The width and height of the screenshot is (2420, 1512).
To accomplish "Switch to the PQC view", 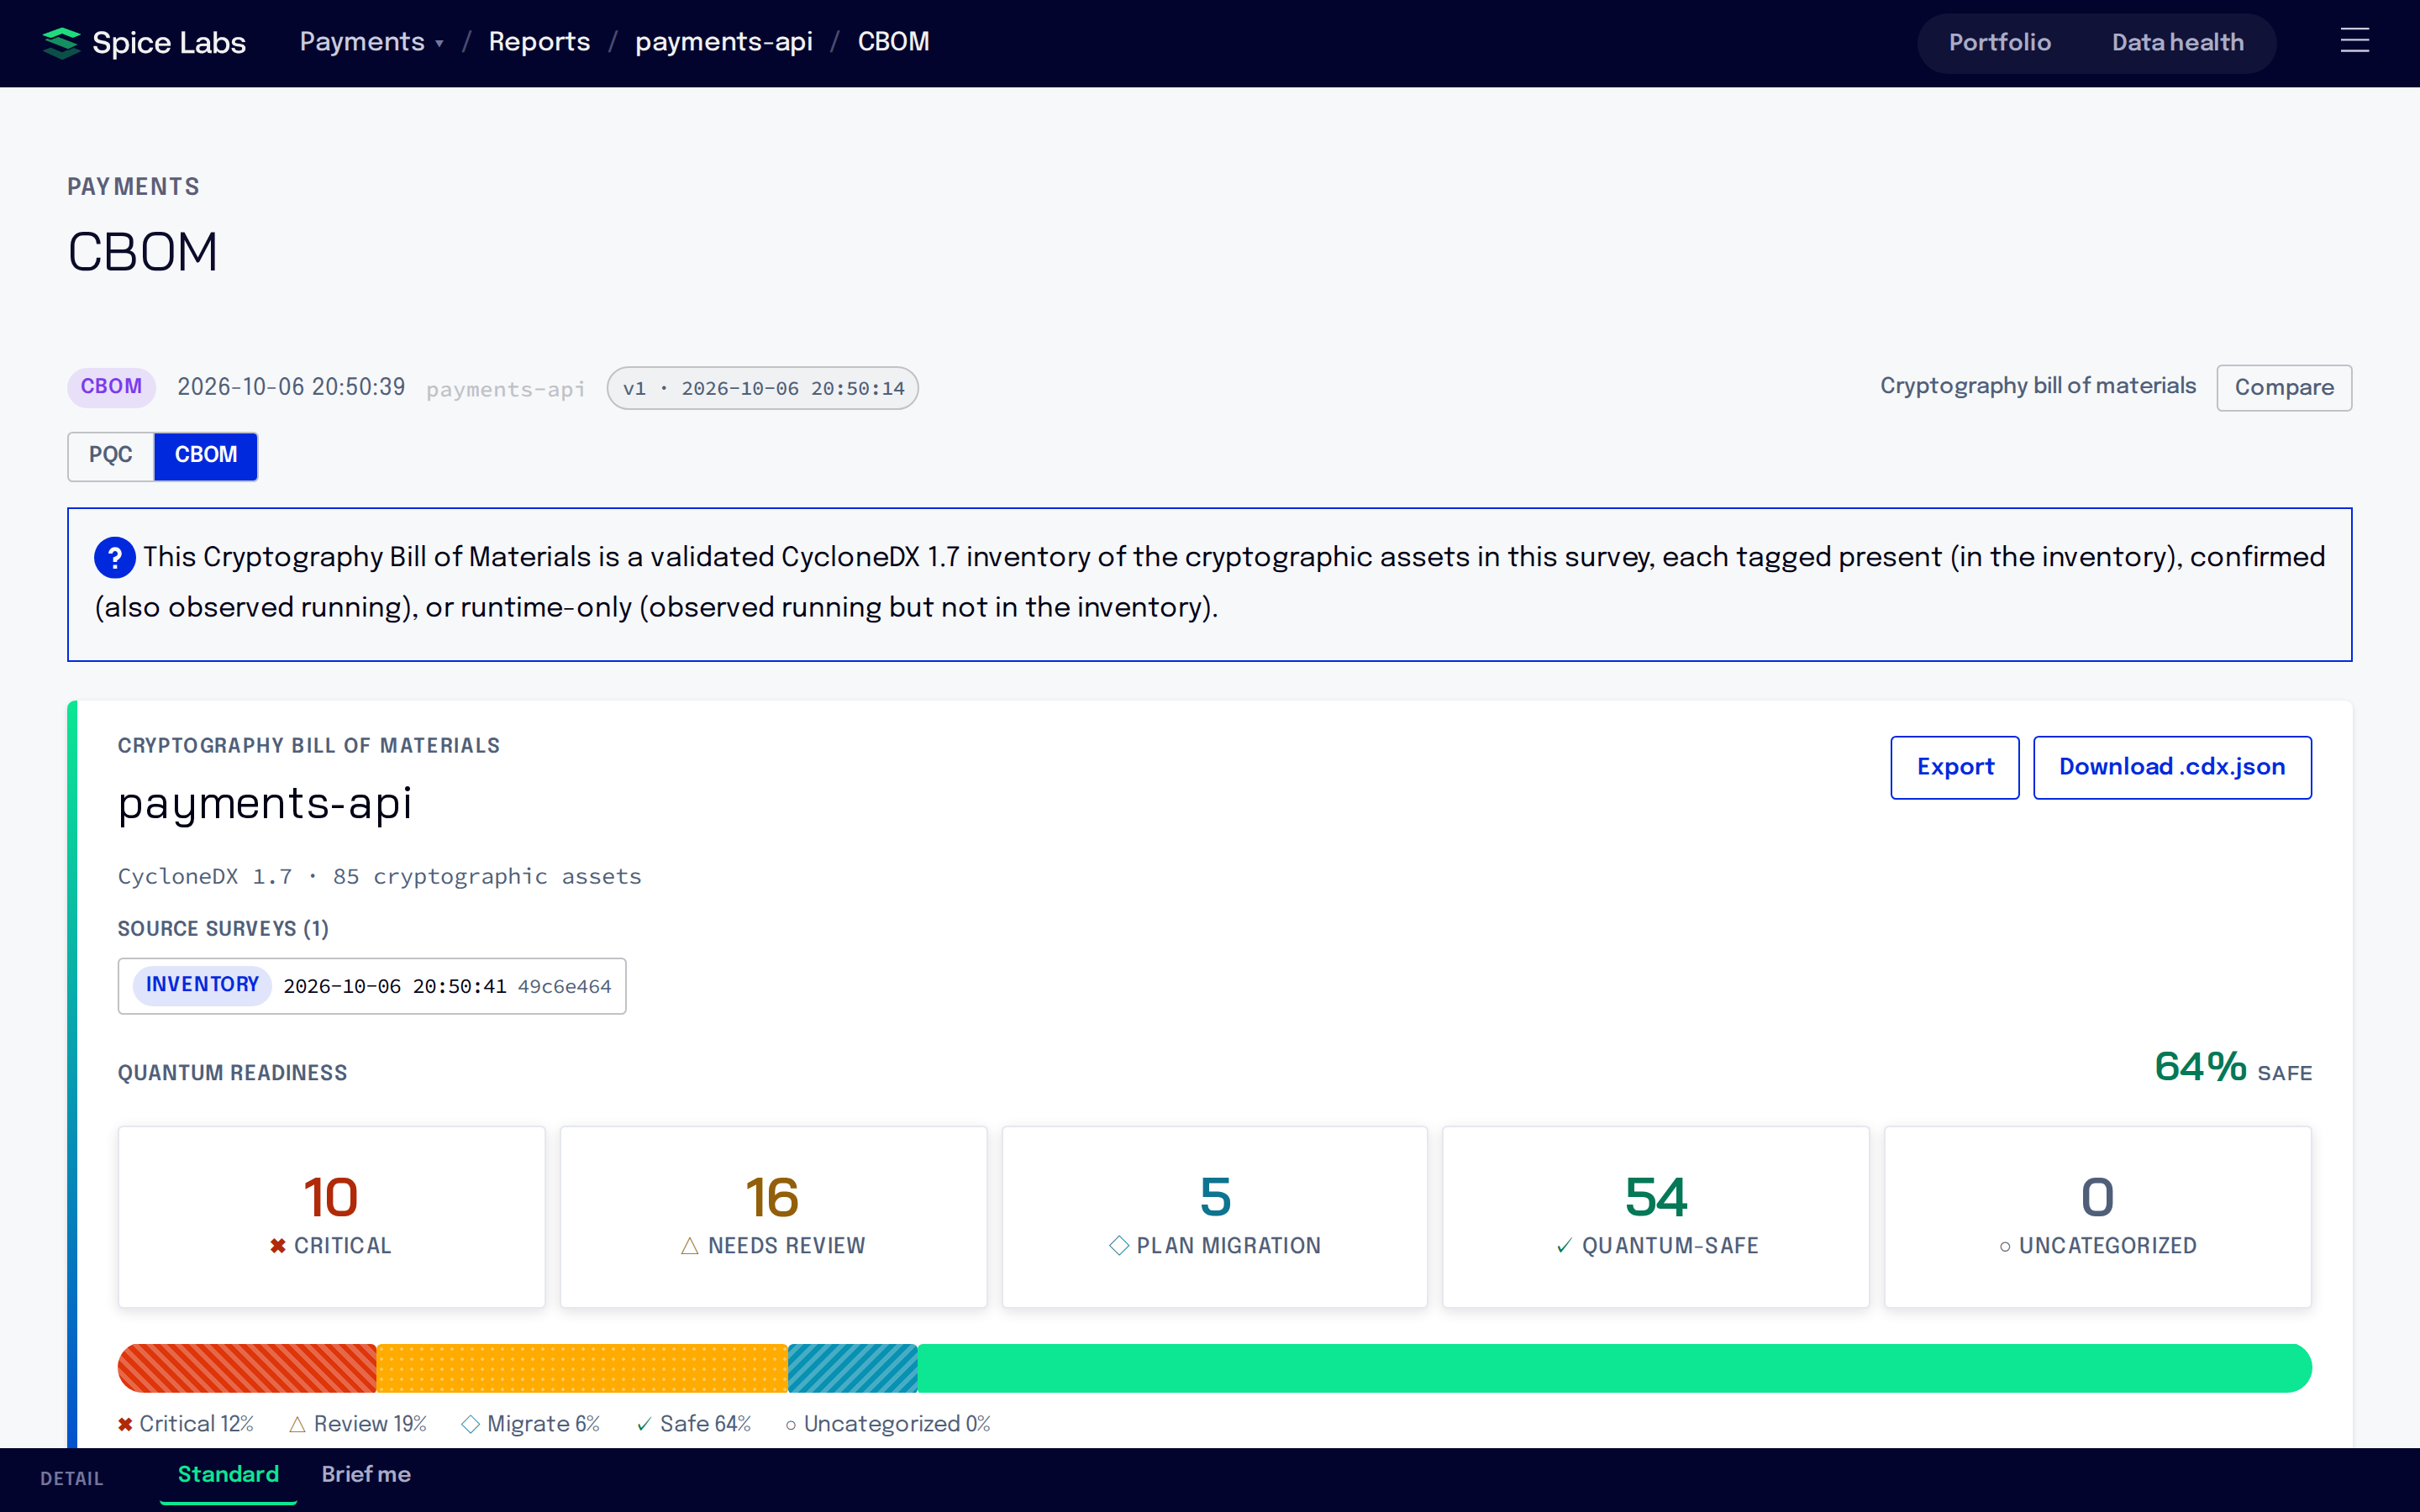I will pos(110,455).
